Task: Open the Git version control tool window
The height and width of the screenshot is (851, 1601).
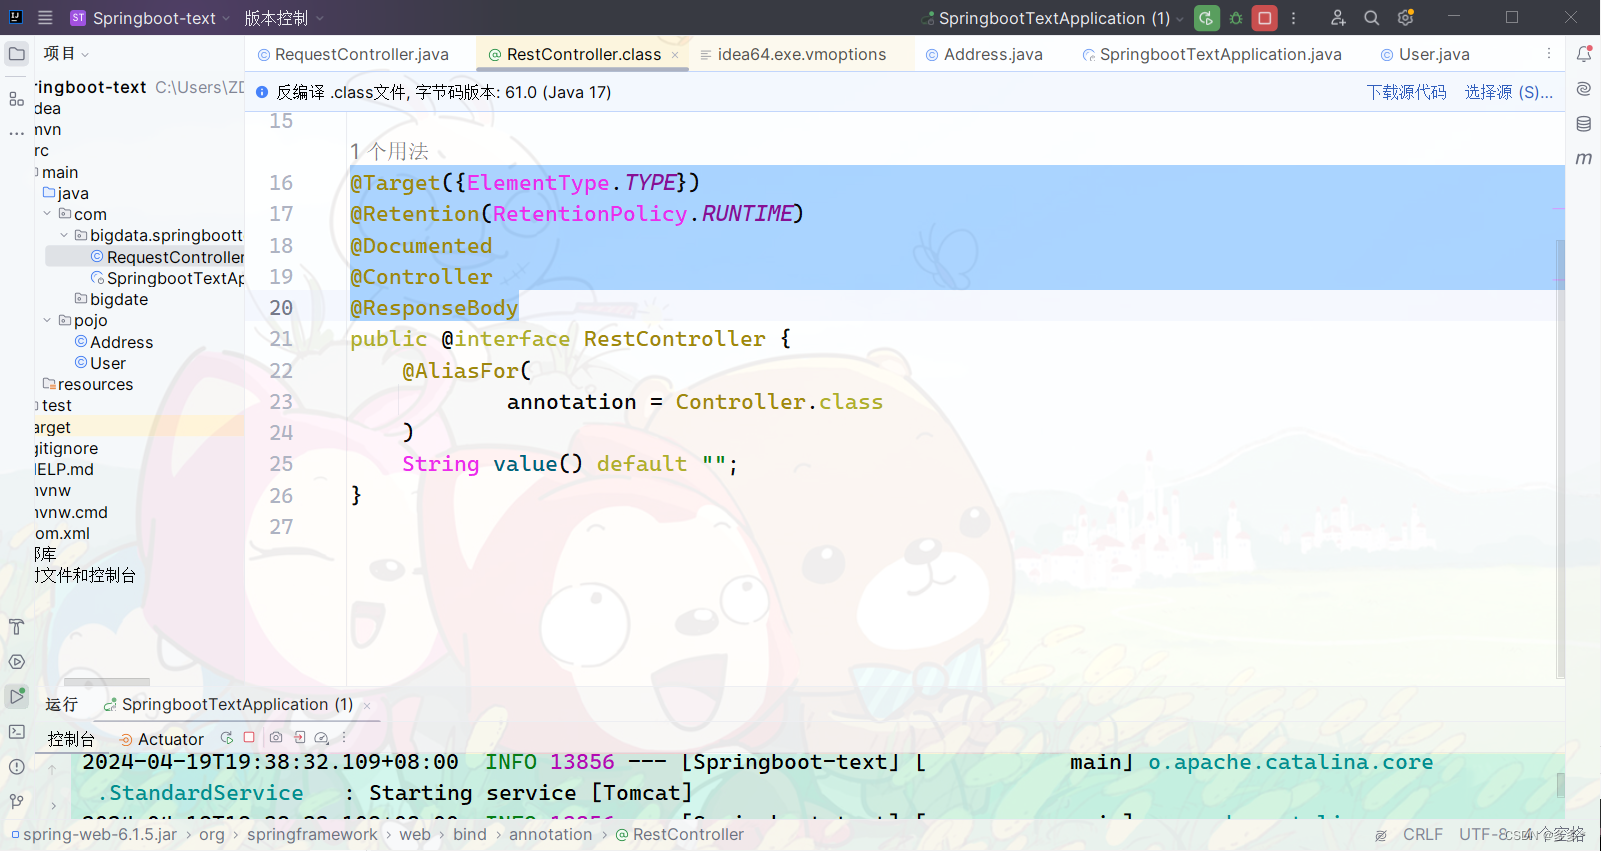Action: pos(17,802)
